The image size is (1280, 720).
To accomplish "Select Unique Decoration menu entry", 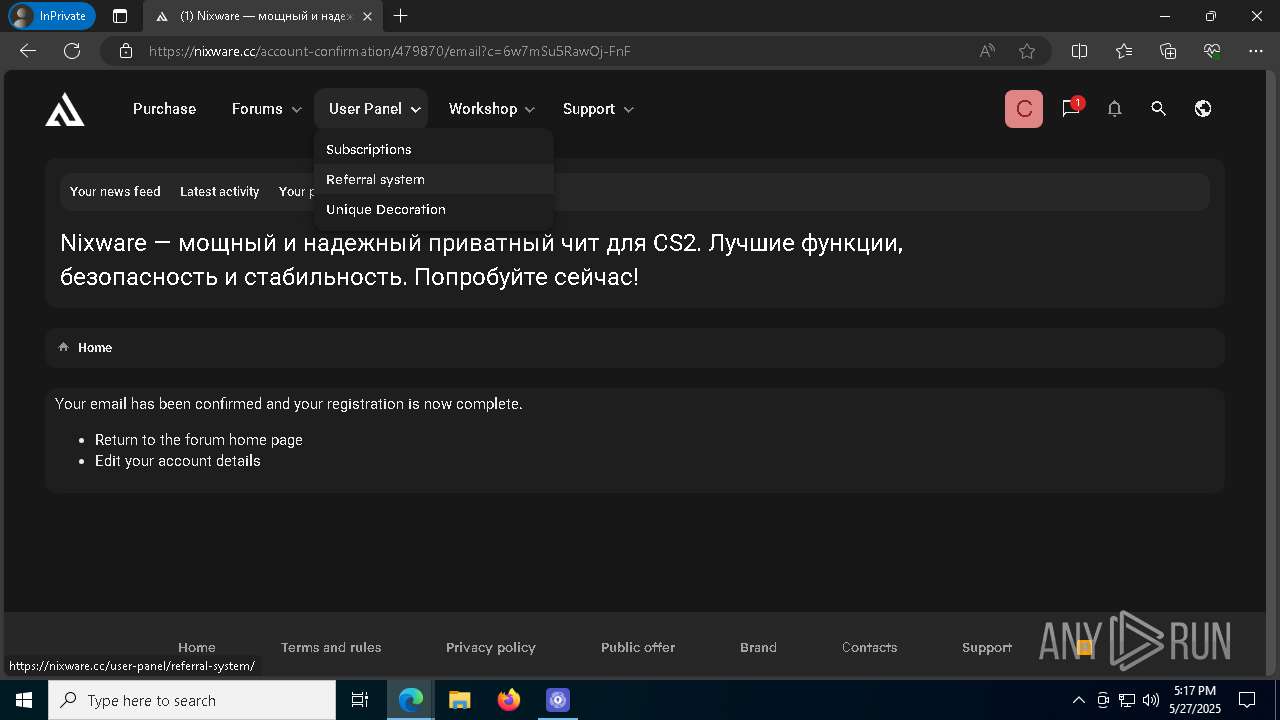I will pyautogui.click(x=433, y=209).
